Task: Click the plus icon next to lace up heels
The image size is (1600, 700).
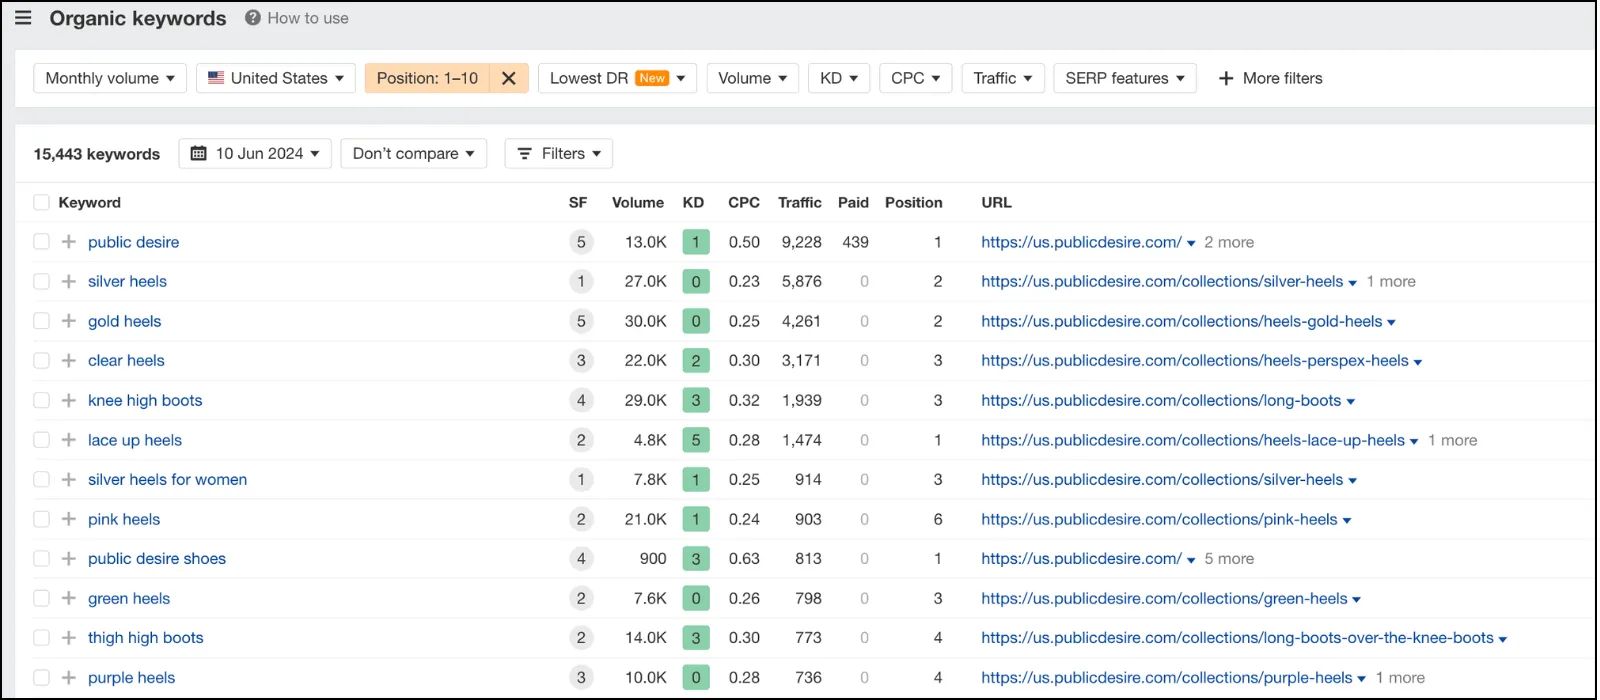Action: click(69, 440)
